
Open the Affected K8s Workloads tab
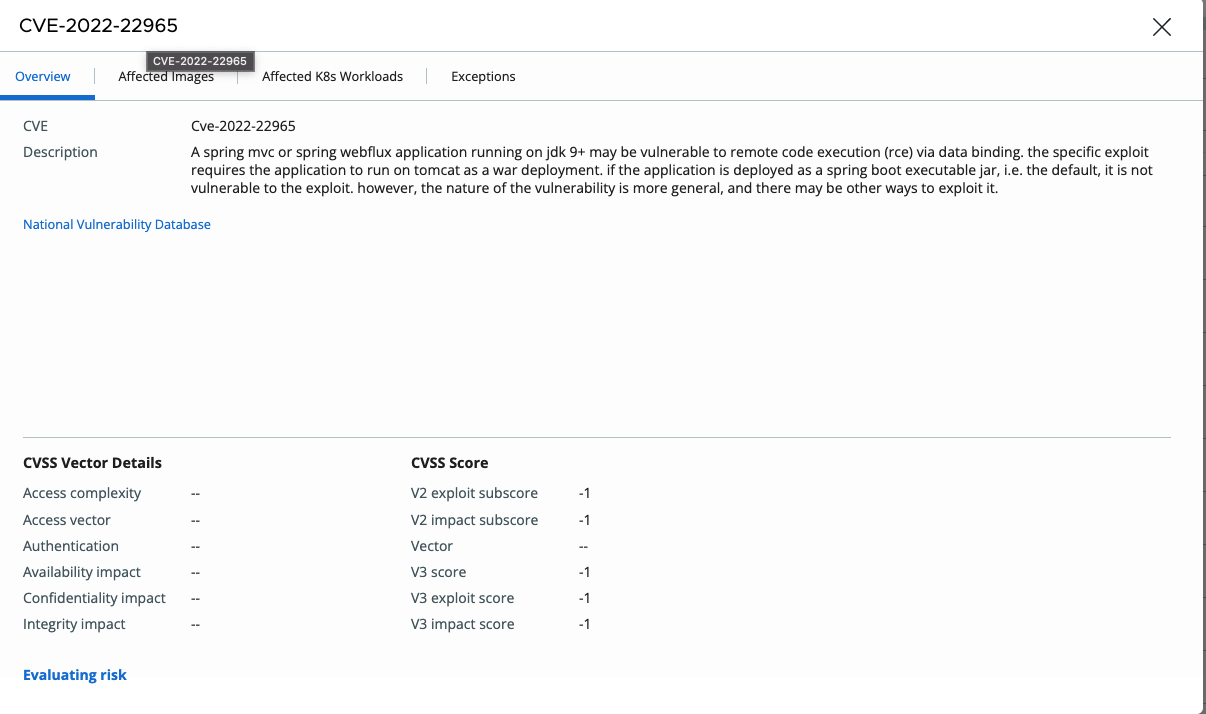(x=332, y=76)
